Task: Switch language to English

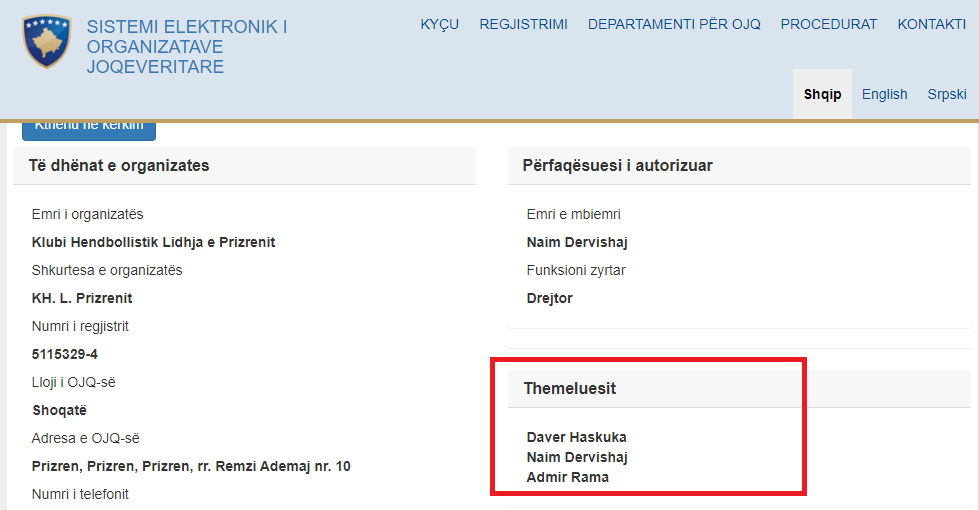Action: click(x=884, y=94)
